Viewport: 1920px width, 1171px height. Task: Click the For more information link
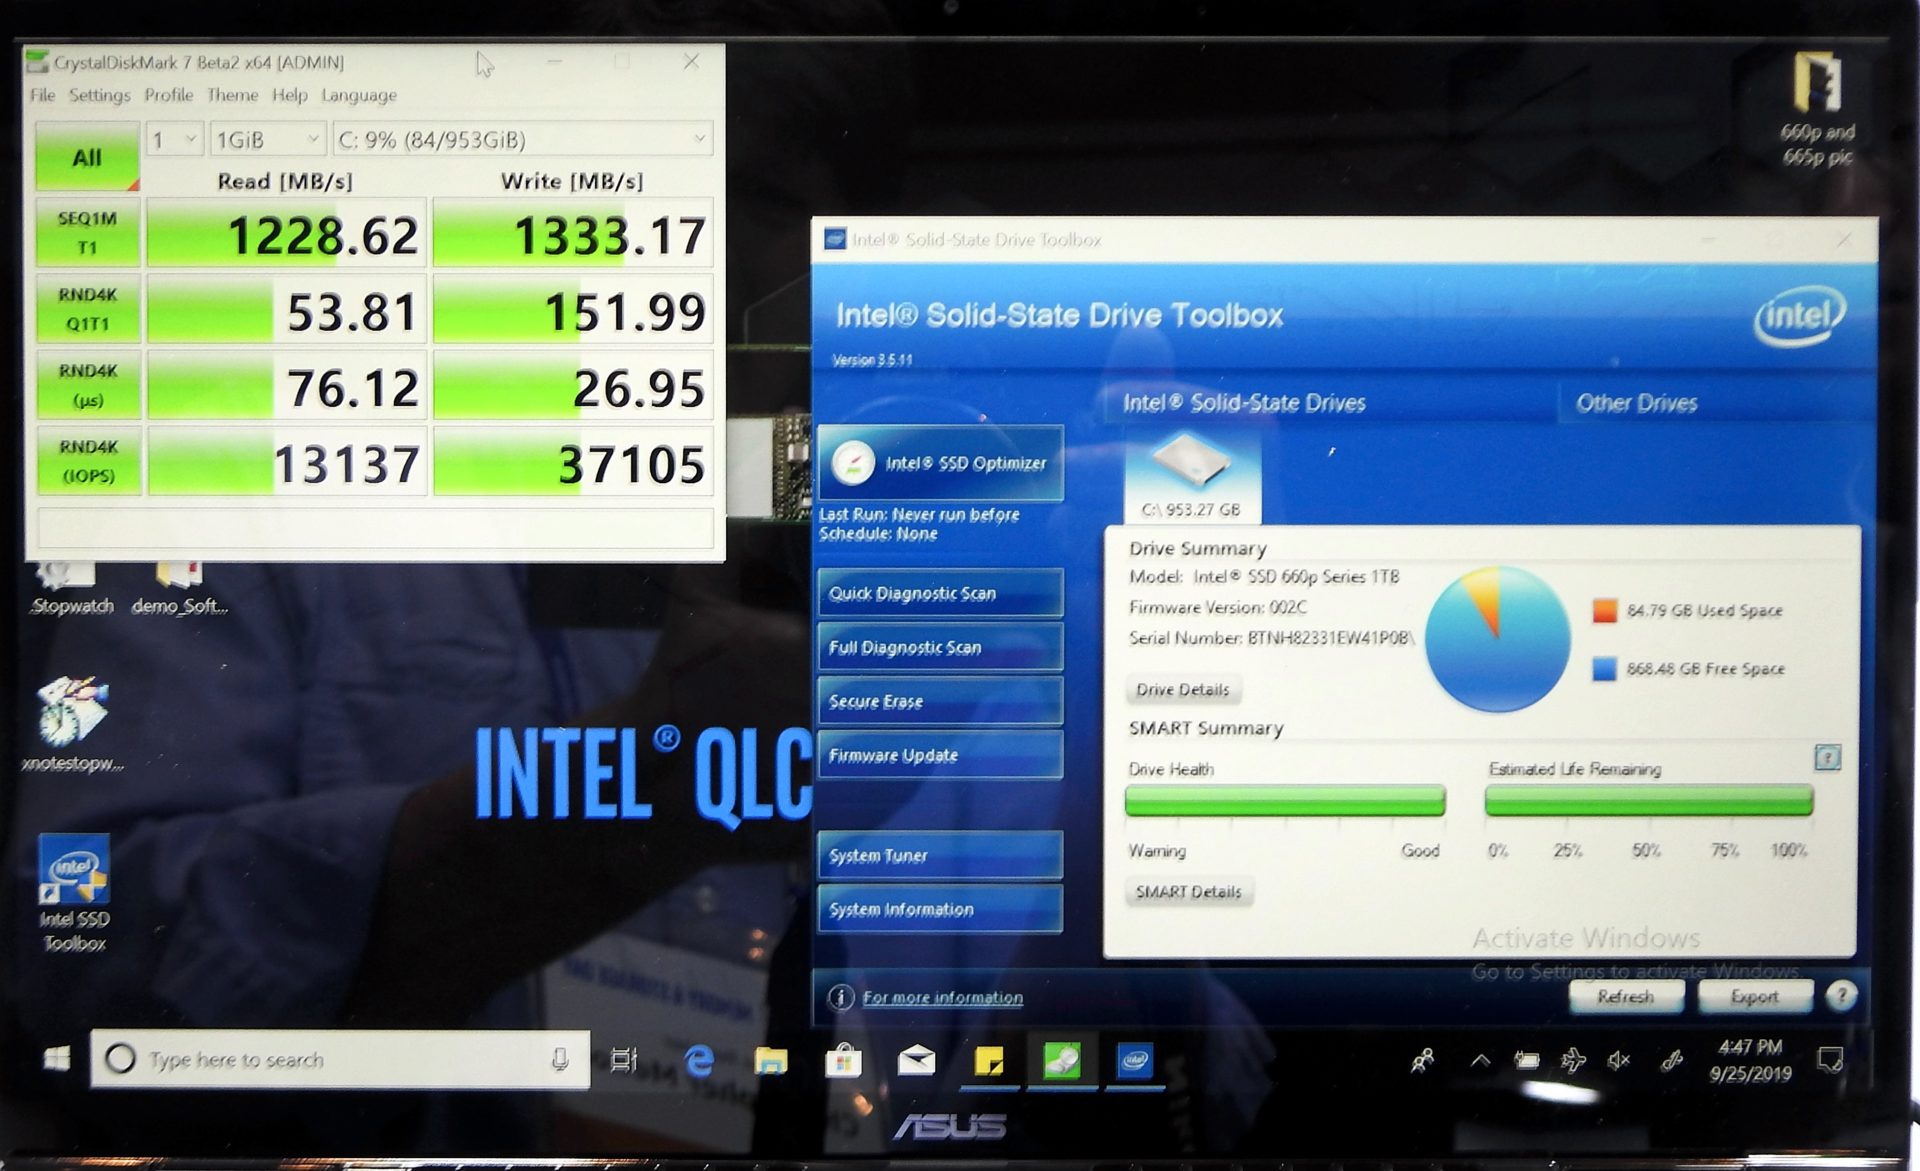(942, 997)
